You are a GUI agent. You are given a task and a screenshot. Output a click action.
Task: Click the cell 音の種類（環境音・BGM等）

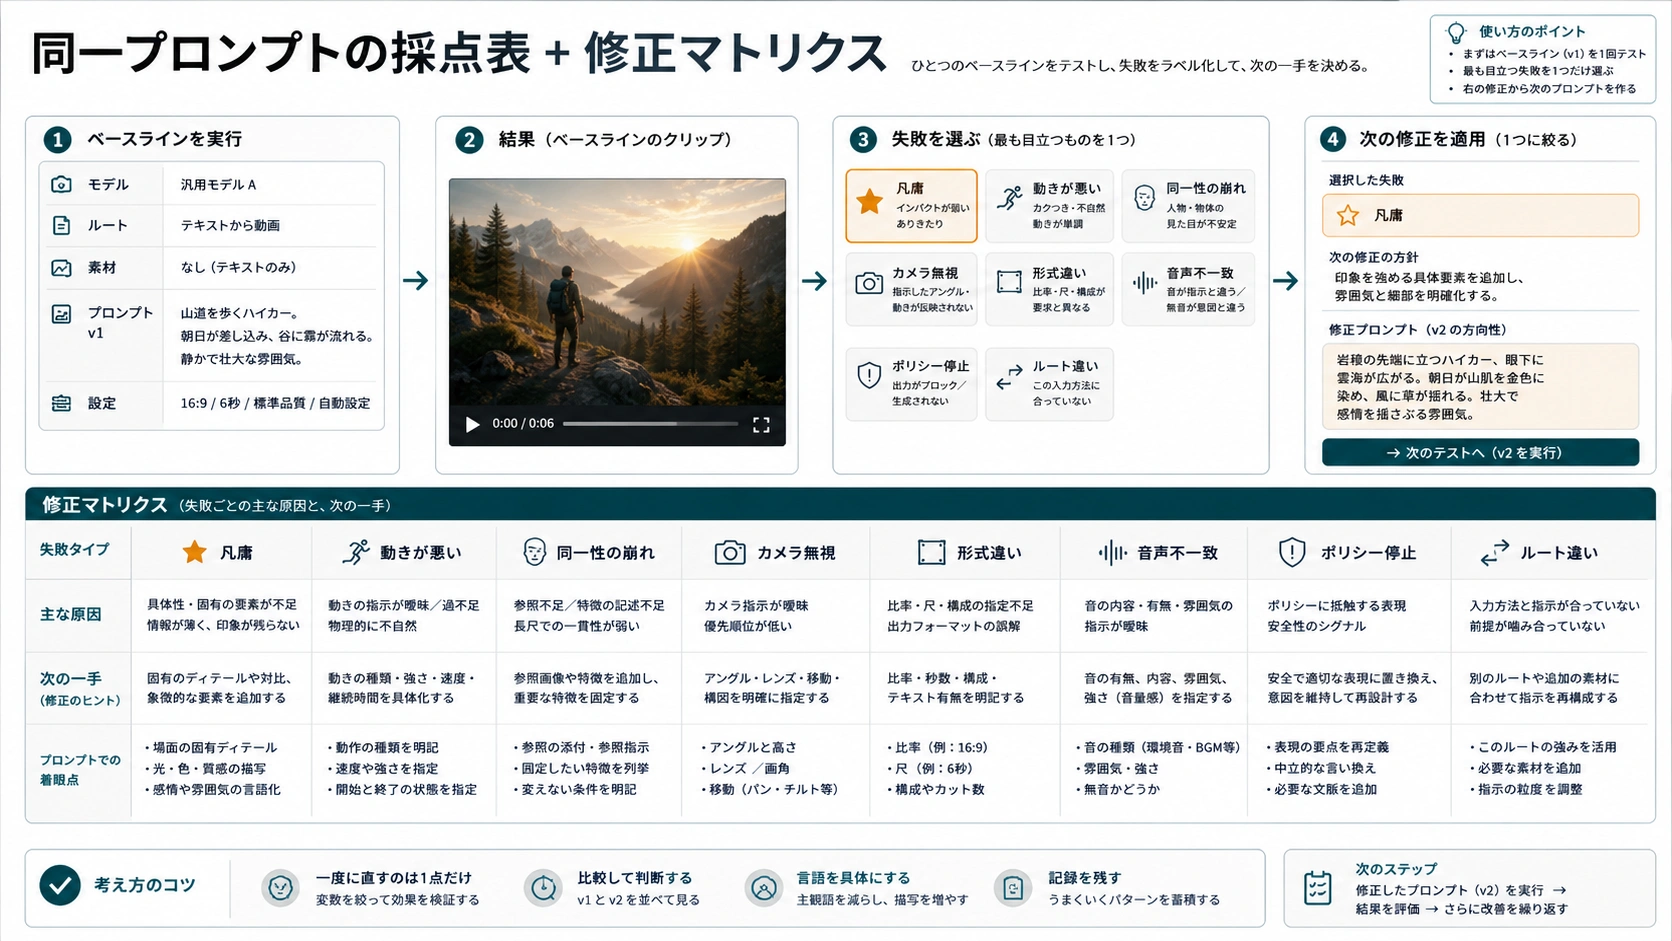coord(1158,747)
